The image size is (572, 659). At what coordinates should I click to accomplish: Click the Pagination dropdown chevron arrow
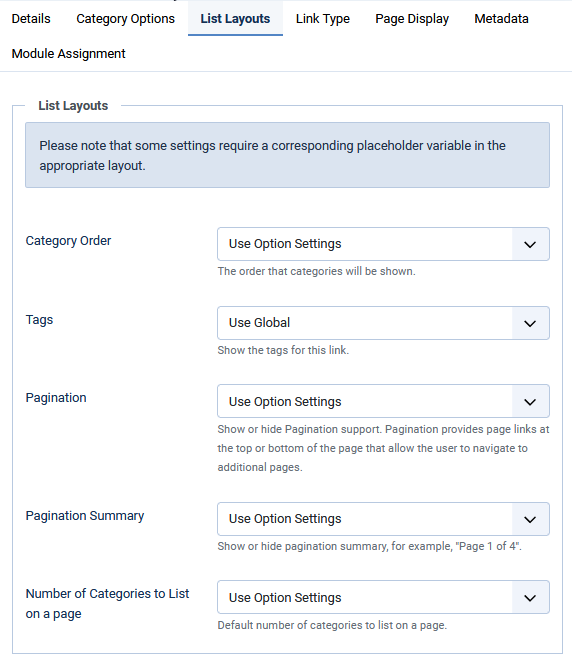pos(530,402)
